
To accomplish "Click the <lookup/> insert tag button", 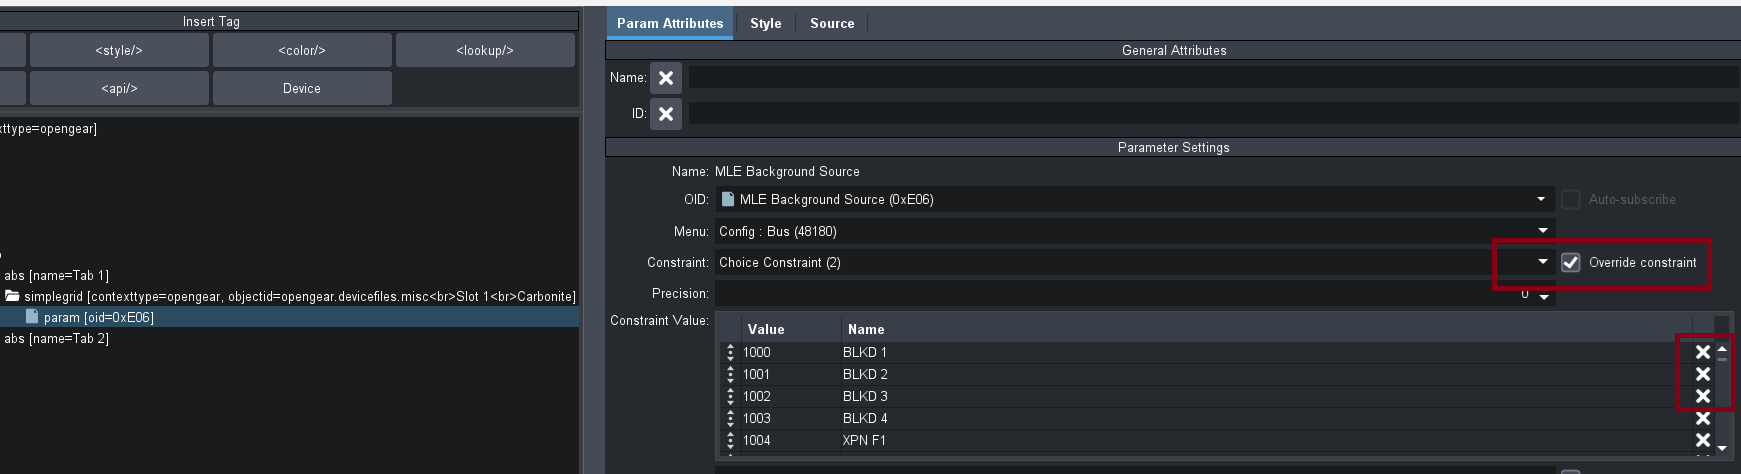I will (x=485, y=50).
